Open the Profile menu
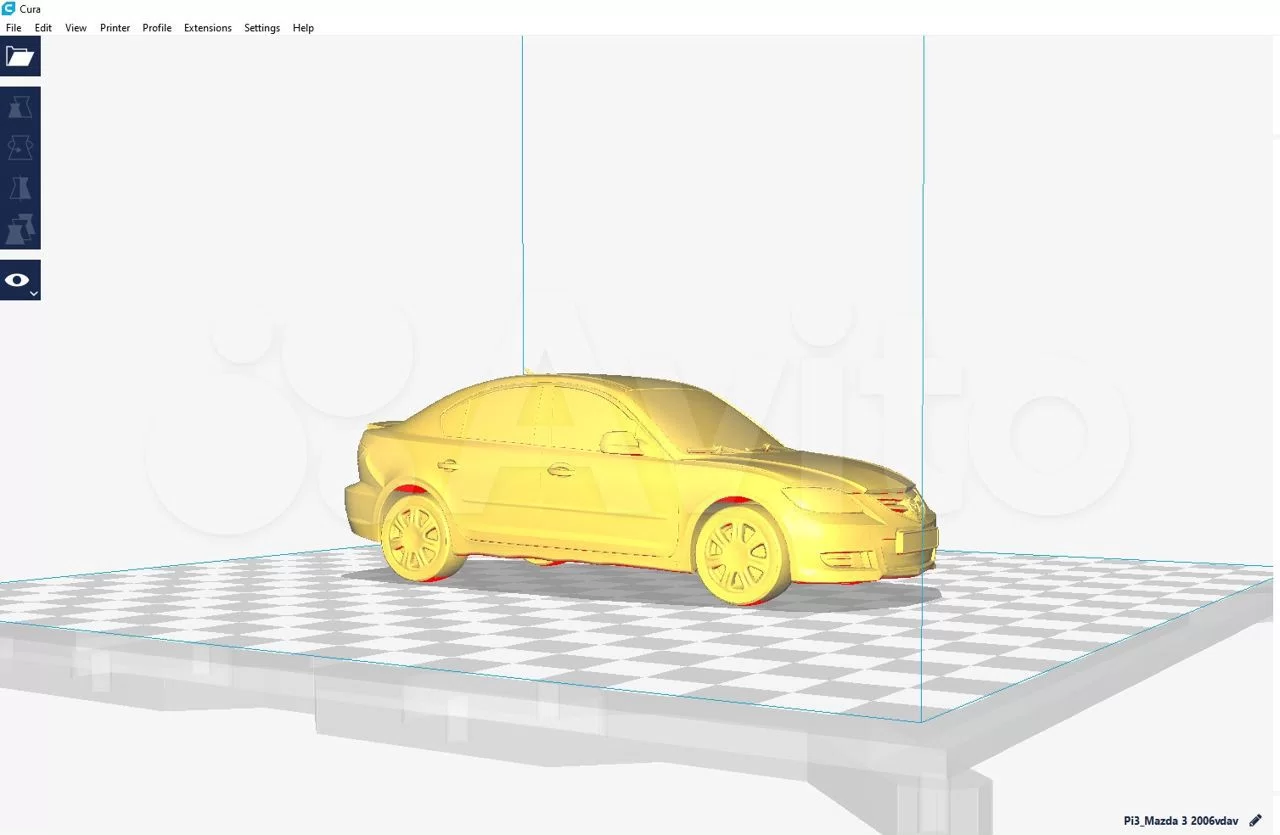Screen dimensions: 1280x835 [156, 27]
